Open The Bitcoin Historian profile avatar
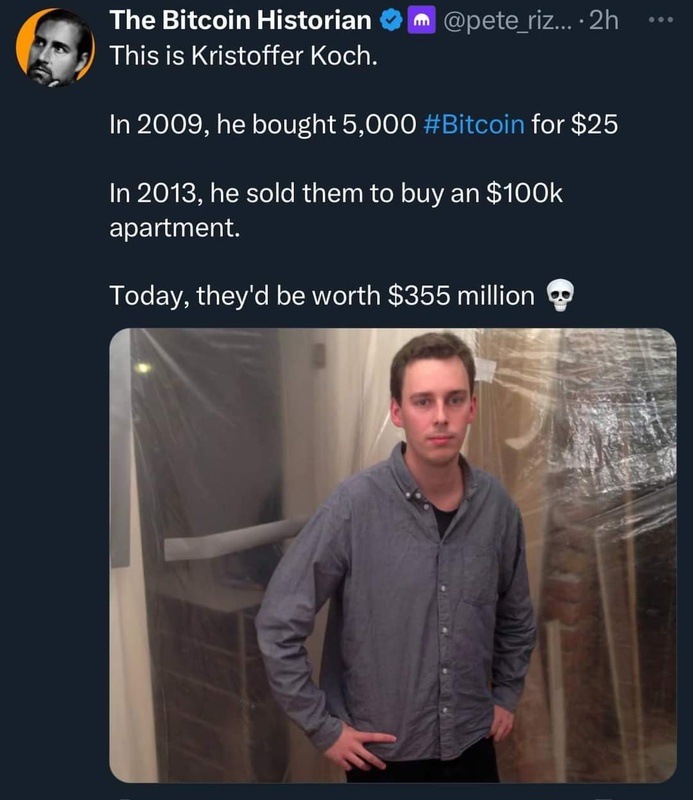 (x=55, y=47)
